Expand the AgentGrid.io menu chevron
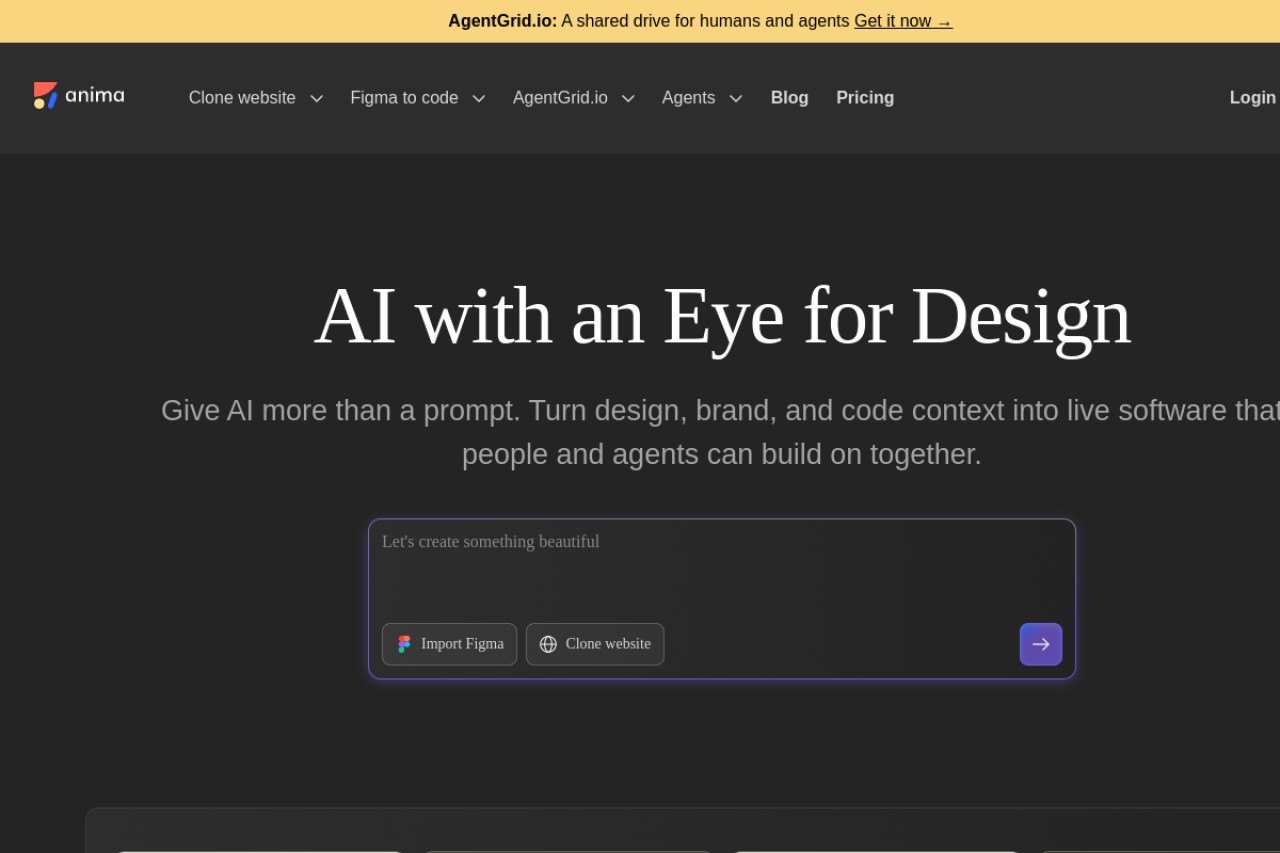 [628, 98]
